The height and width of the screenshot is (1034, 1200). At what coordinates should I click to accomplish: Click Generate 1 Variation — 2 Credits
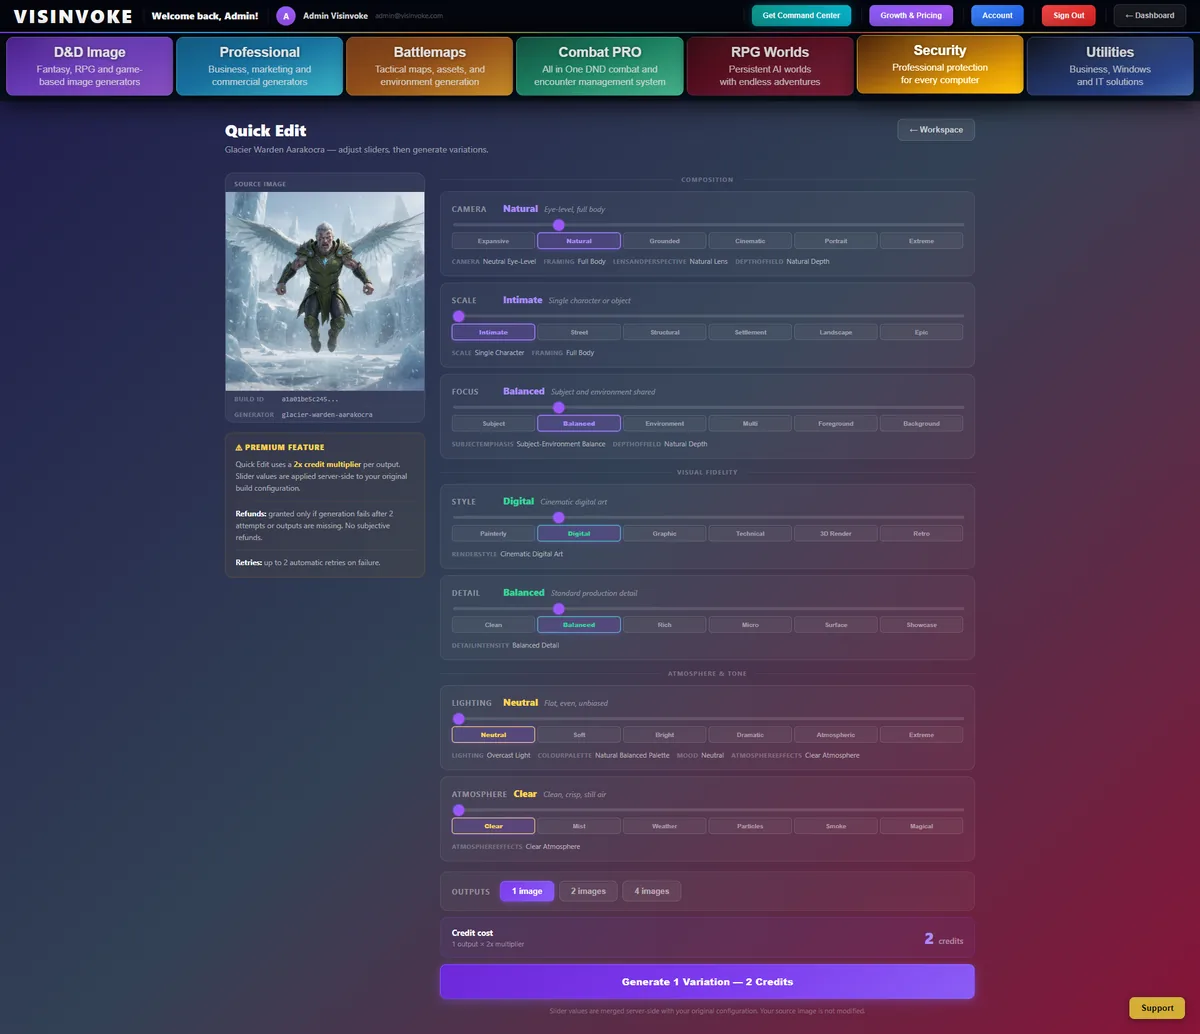tap(707, 982)
